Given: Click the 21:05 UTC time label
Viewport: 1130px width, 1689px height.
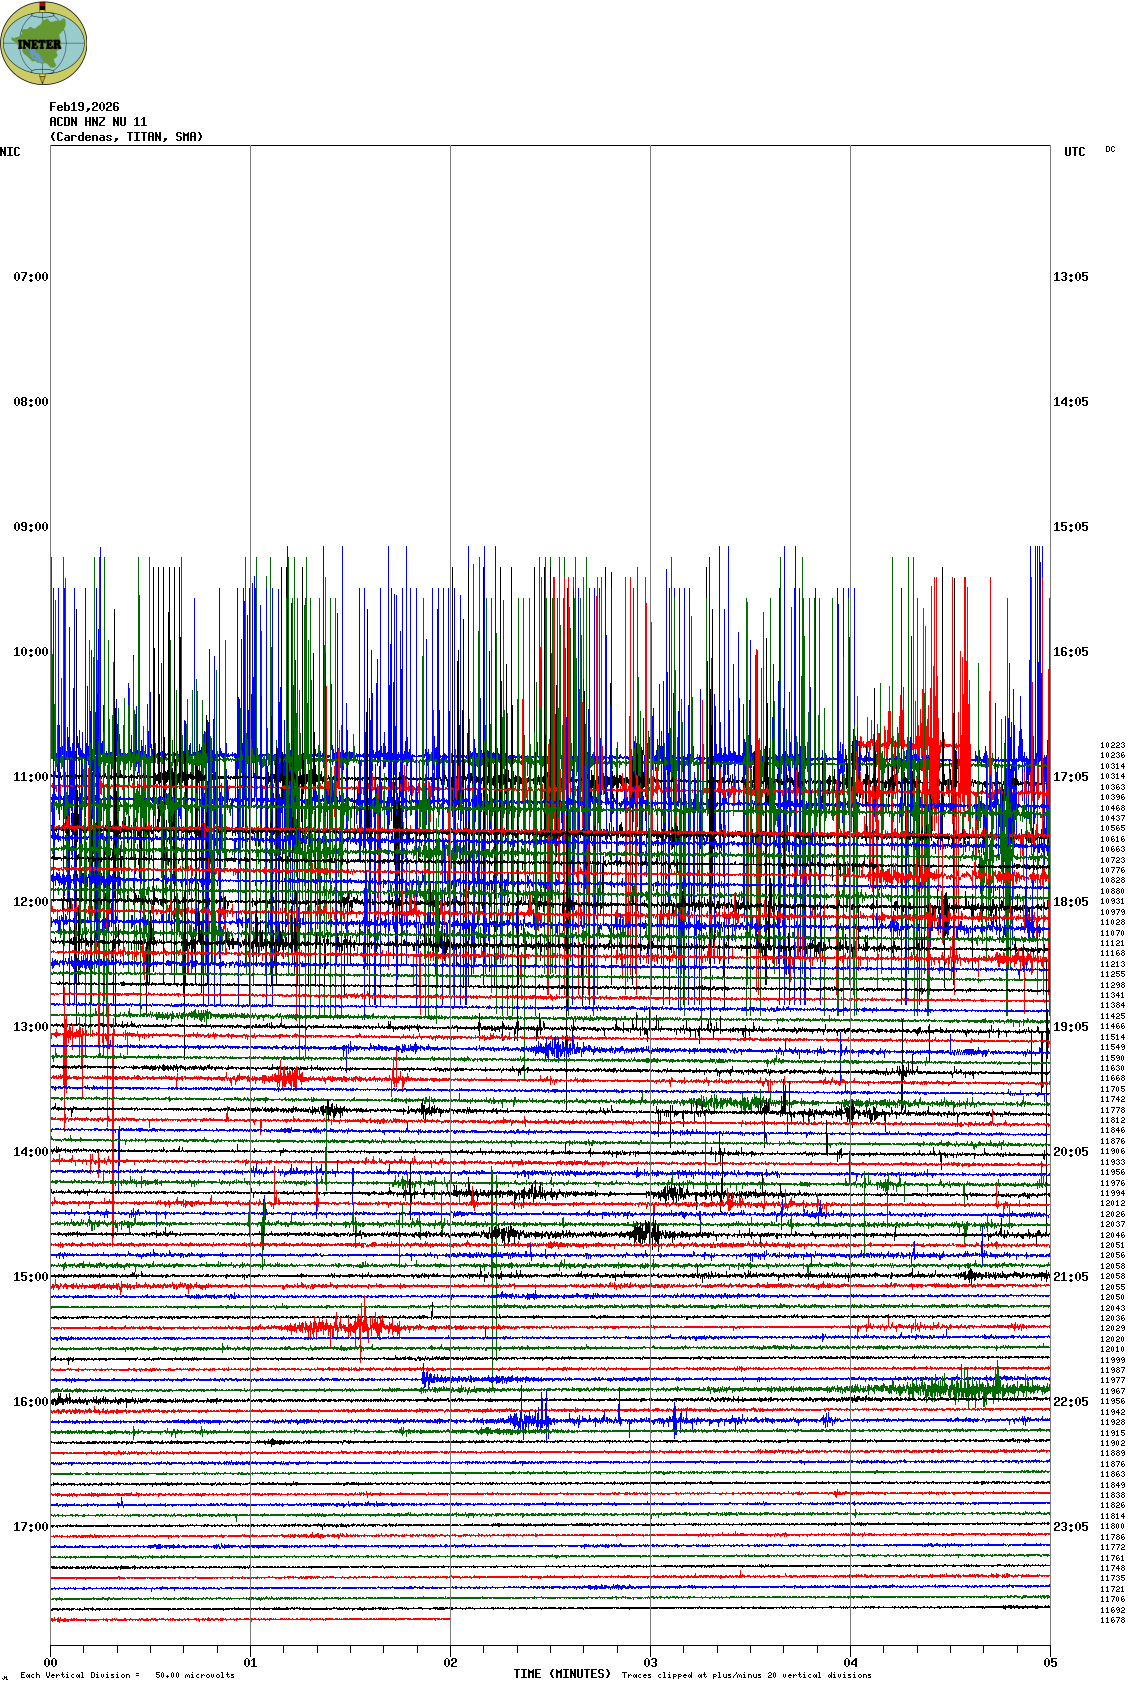Looking at the screenshot, I should click(1070, 1277).
